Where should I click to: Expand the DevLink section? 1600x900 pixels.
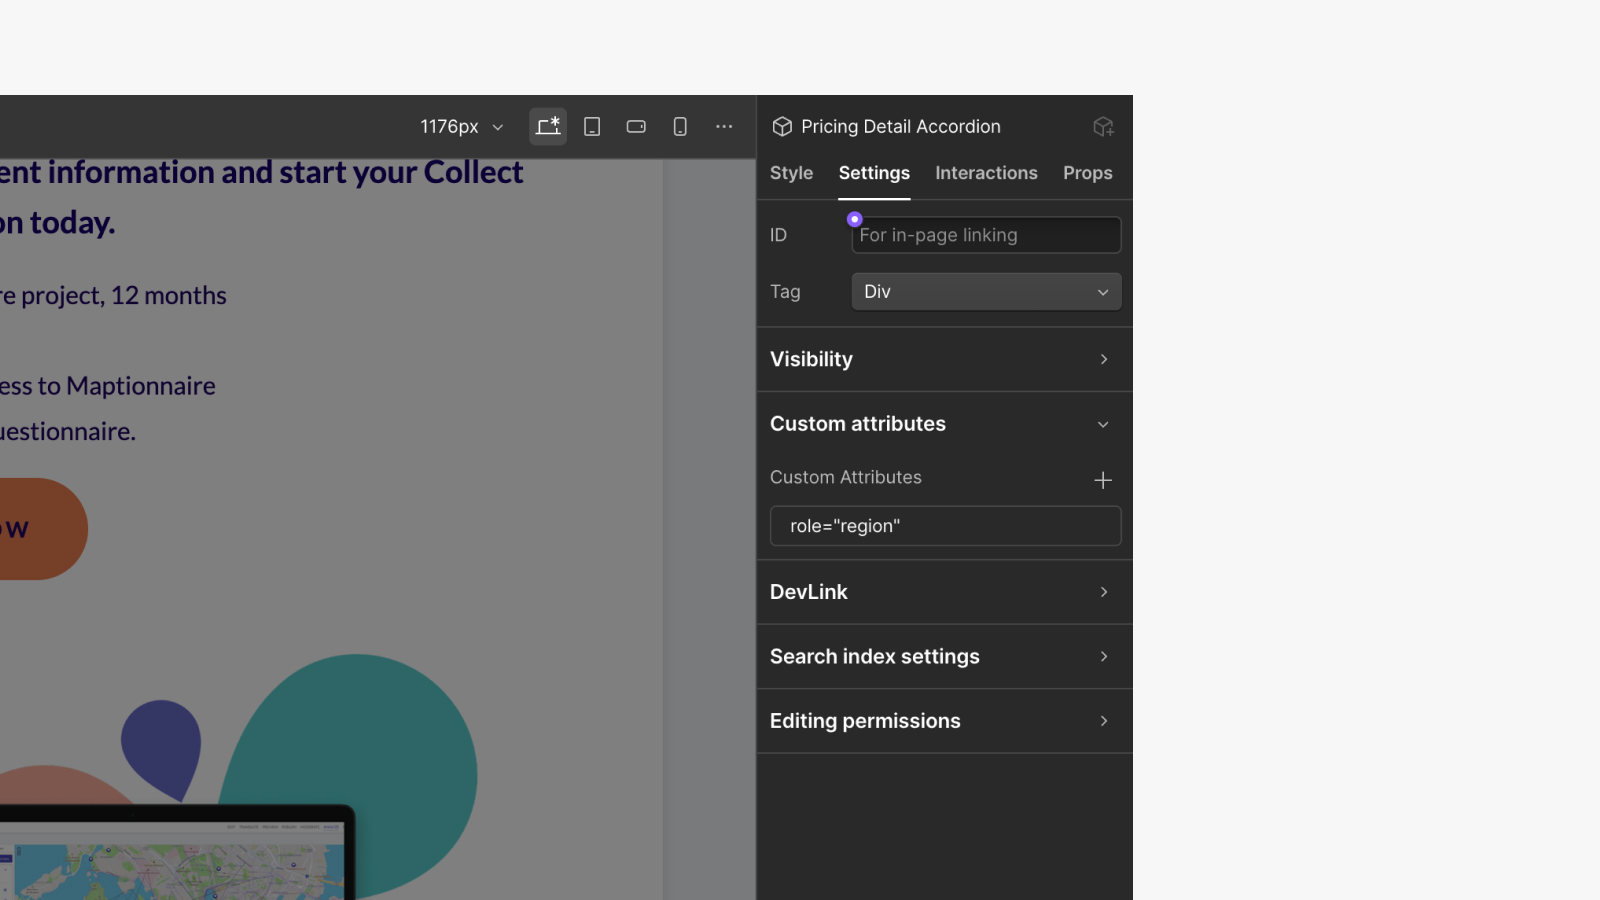pyautogui.click(x=944, y=592)
